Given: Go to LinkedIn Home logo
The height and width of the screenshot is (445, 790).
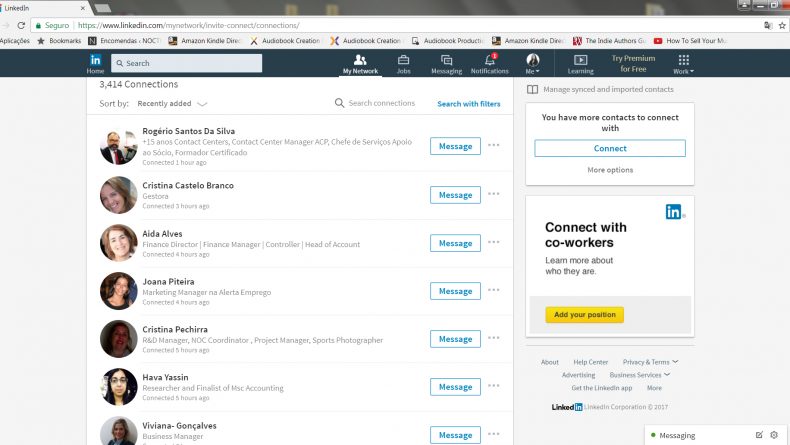Looking at the screenshot, I should tap(95, 63).
